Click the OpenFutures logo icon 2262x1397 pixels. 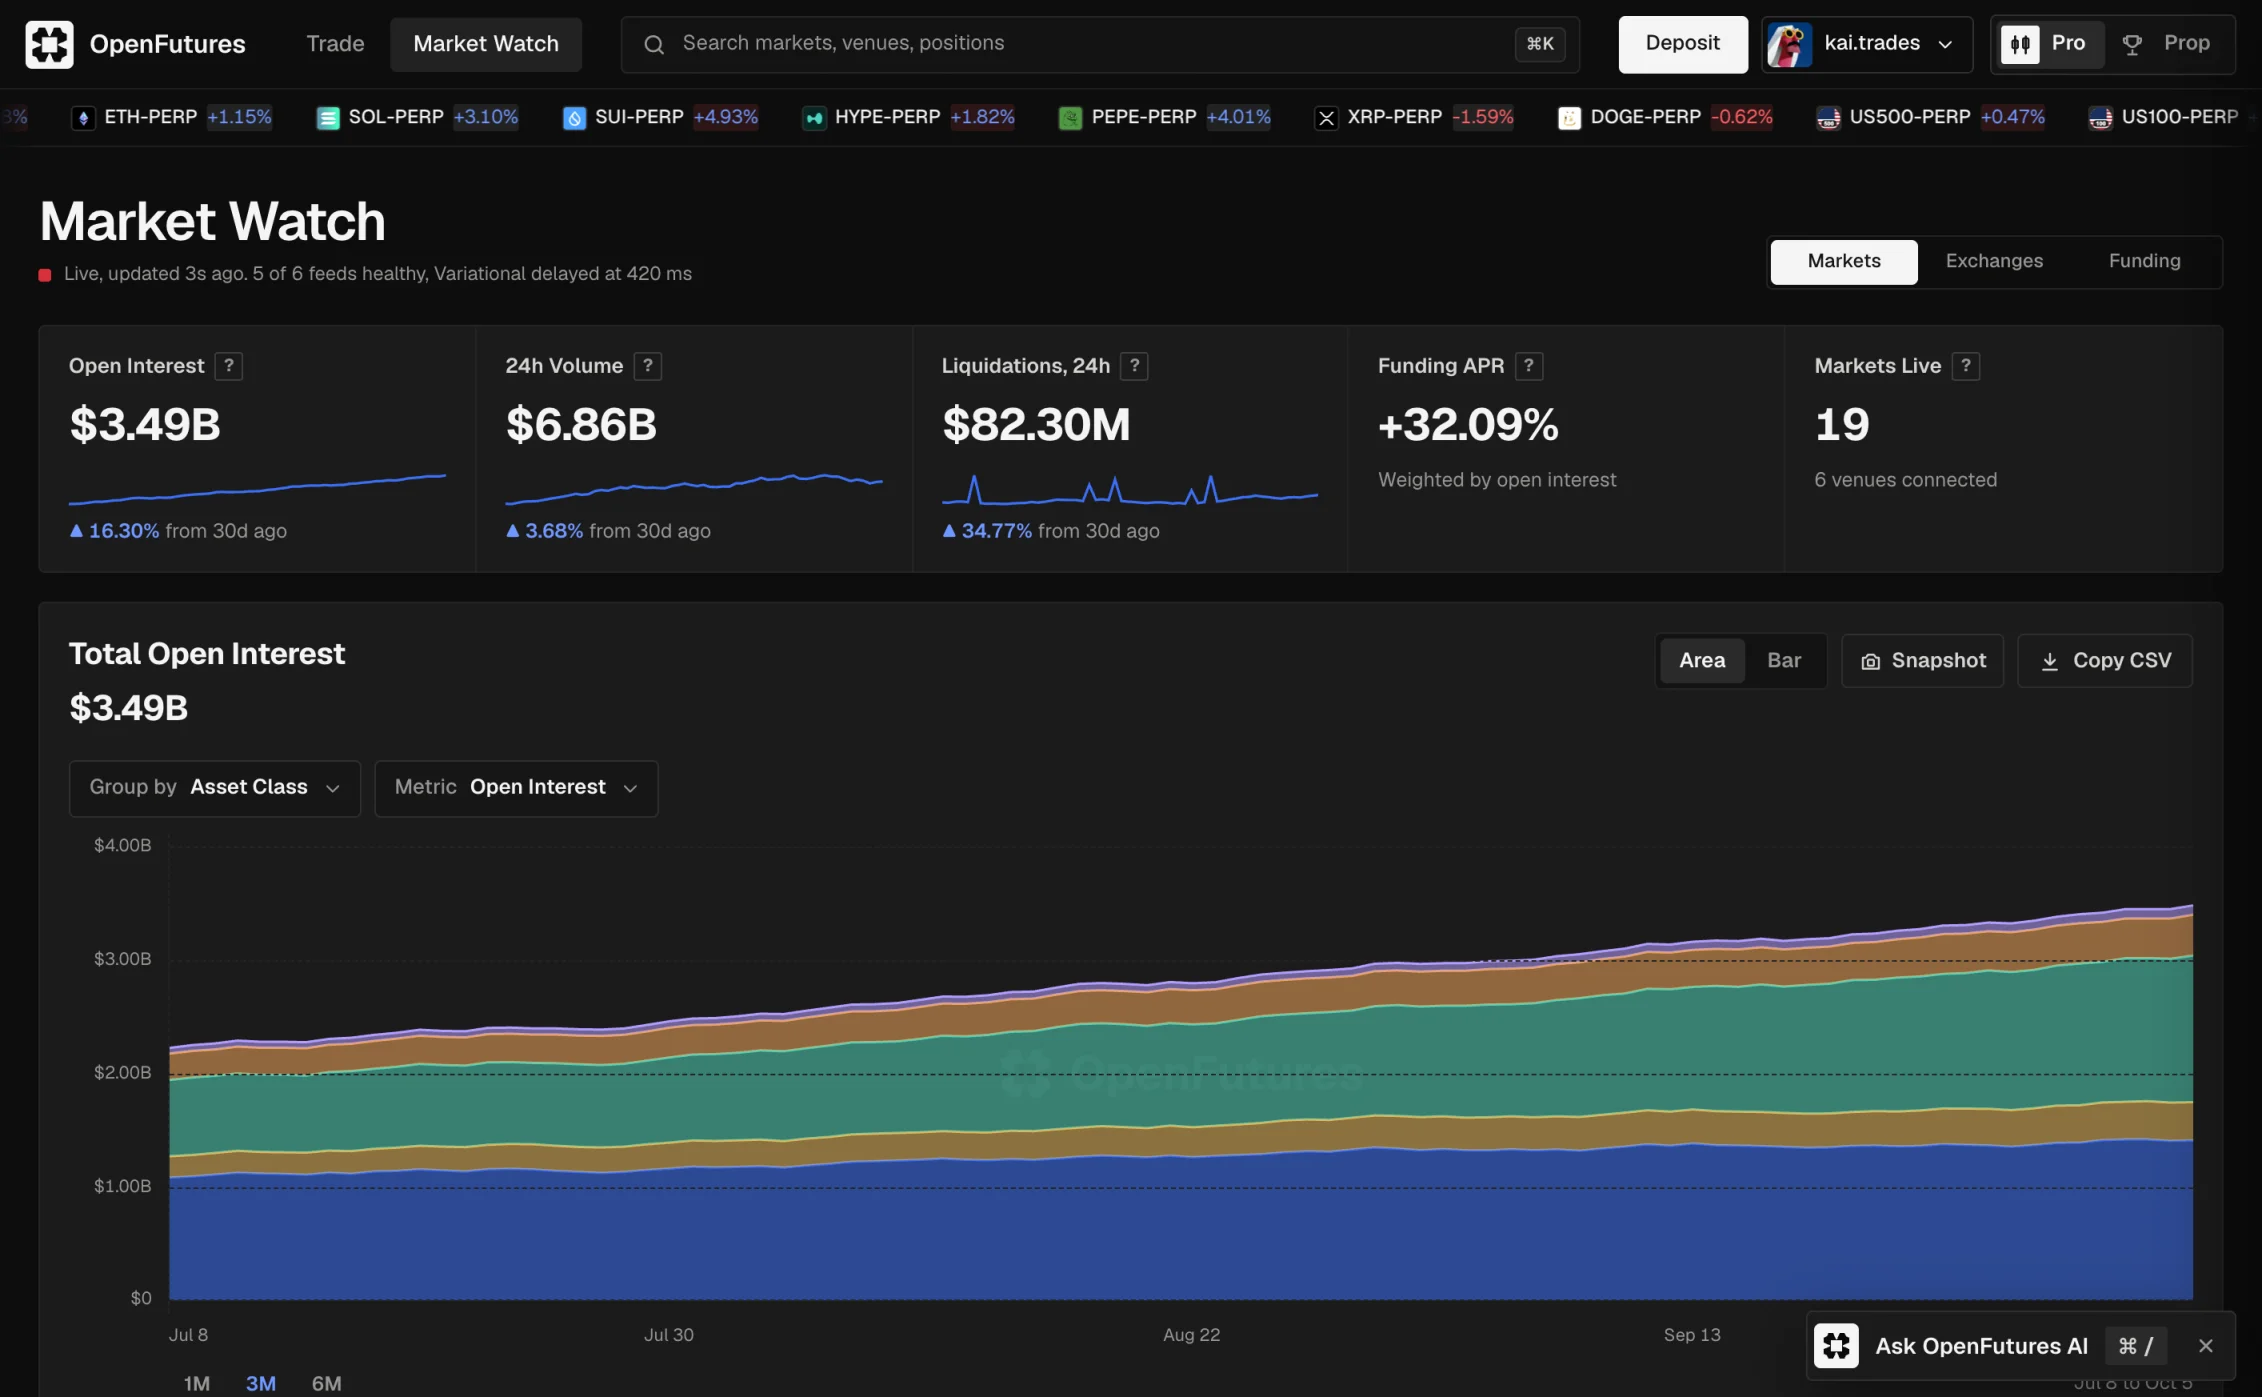[49, 44]
